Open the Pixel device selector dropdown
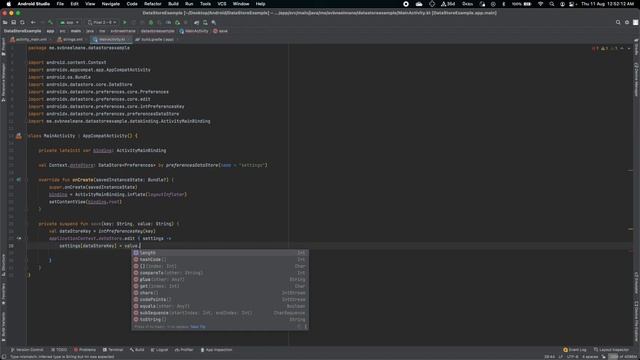Image resolution: width=640 pixels, height=360 pixels. click(x=102, y=22)
